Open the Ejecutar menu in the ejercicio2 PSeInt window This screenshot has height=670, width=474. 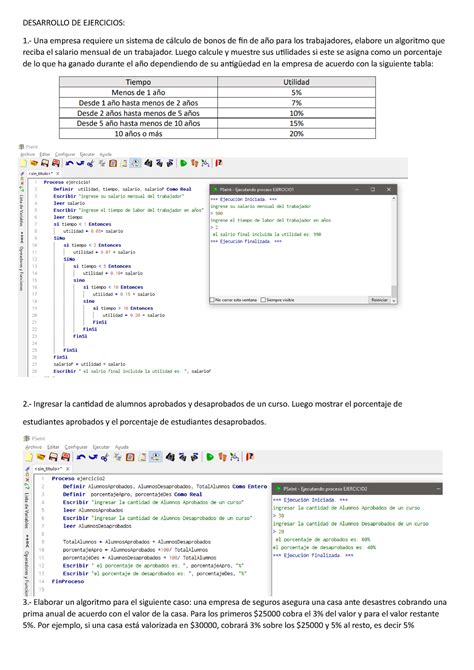click(x=101, y=447)
